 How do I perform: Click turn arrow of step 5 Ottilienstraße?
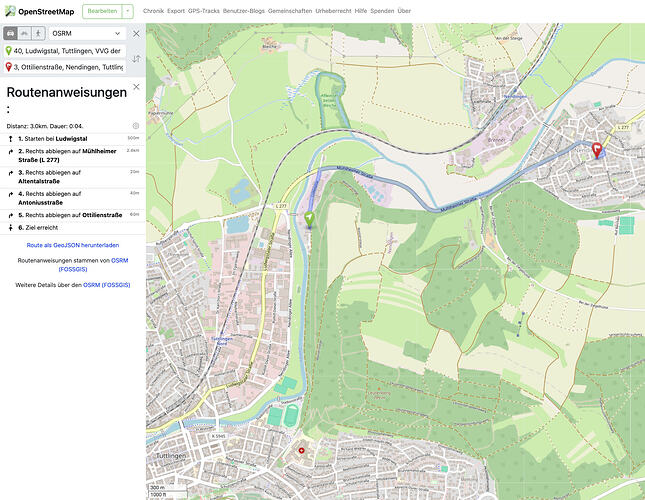point(11,215)
